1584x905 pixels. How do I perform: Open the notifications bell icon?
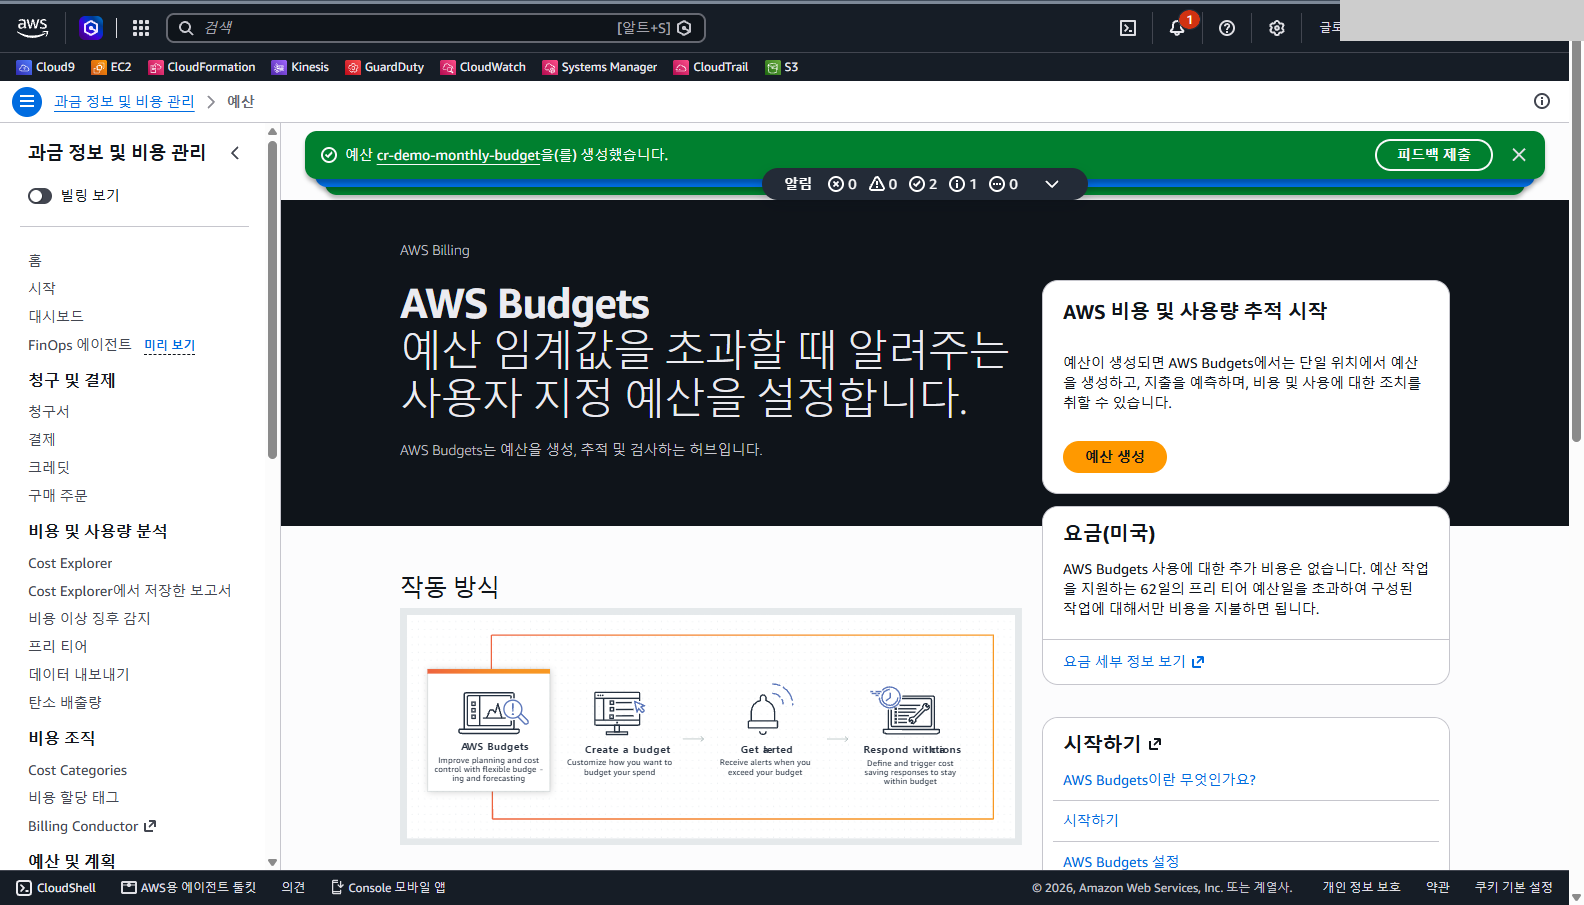(x=1177, y=28)
